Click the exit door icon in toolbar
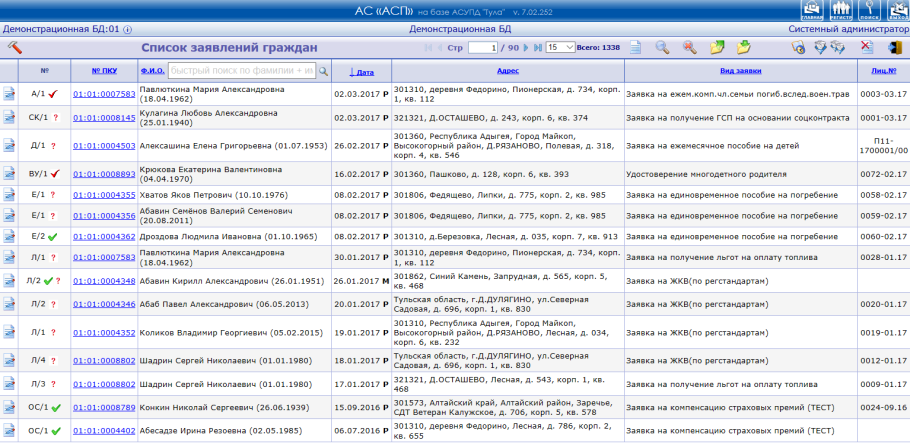The width and height of the screenshot is (910, 444). click(894, 47)
